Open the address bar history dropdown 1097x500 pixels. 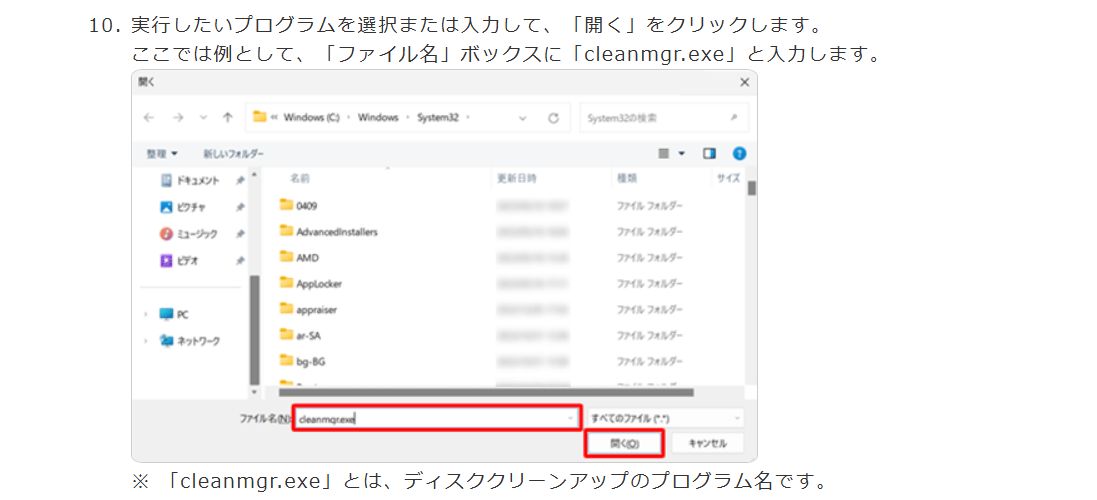click(523, 118)
